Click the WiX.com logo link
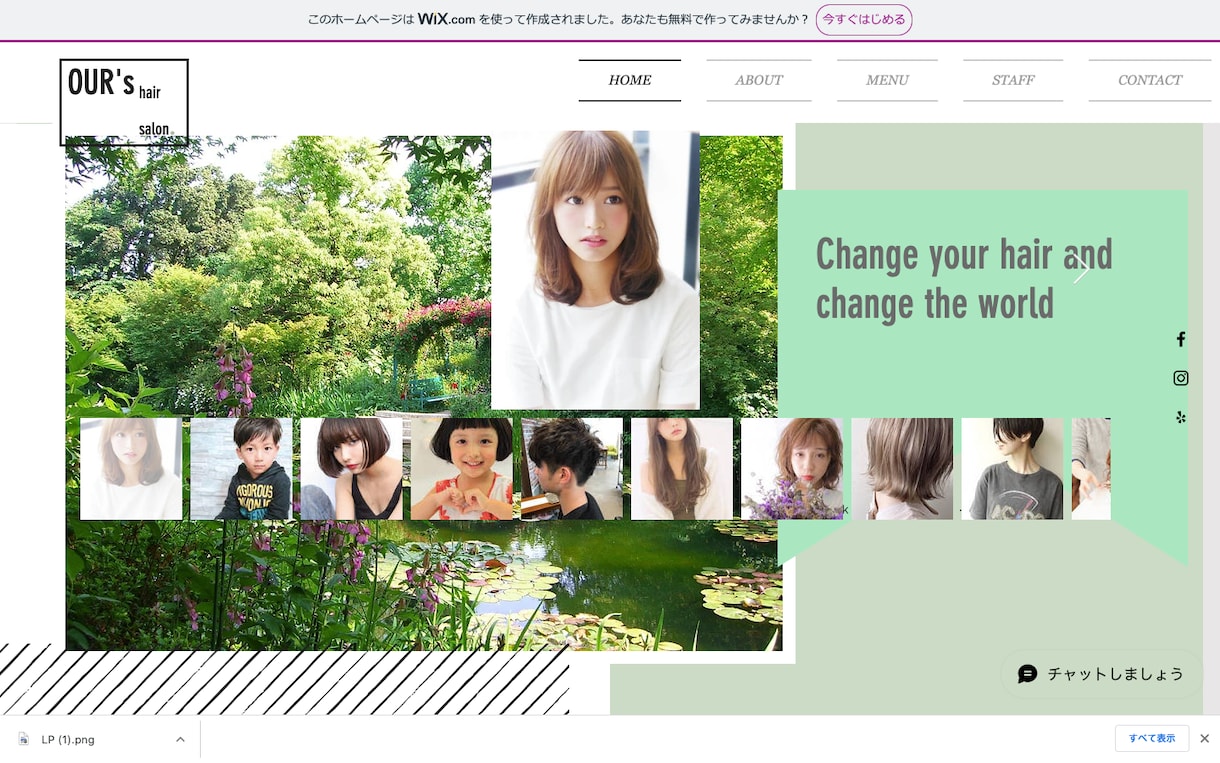Image resolution: width=1220 pixels, height=763 pixels. [446, 19]
